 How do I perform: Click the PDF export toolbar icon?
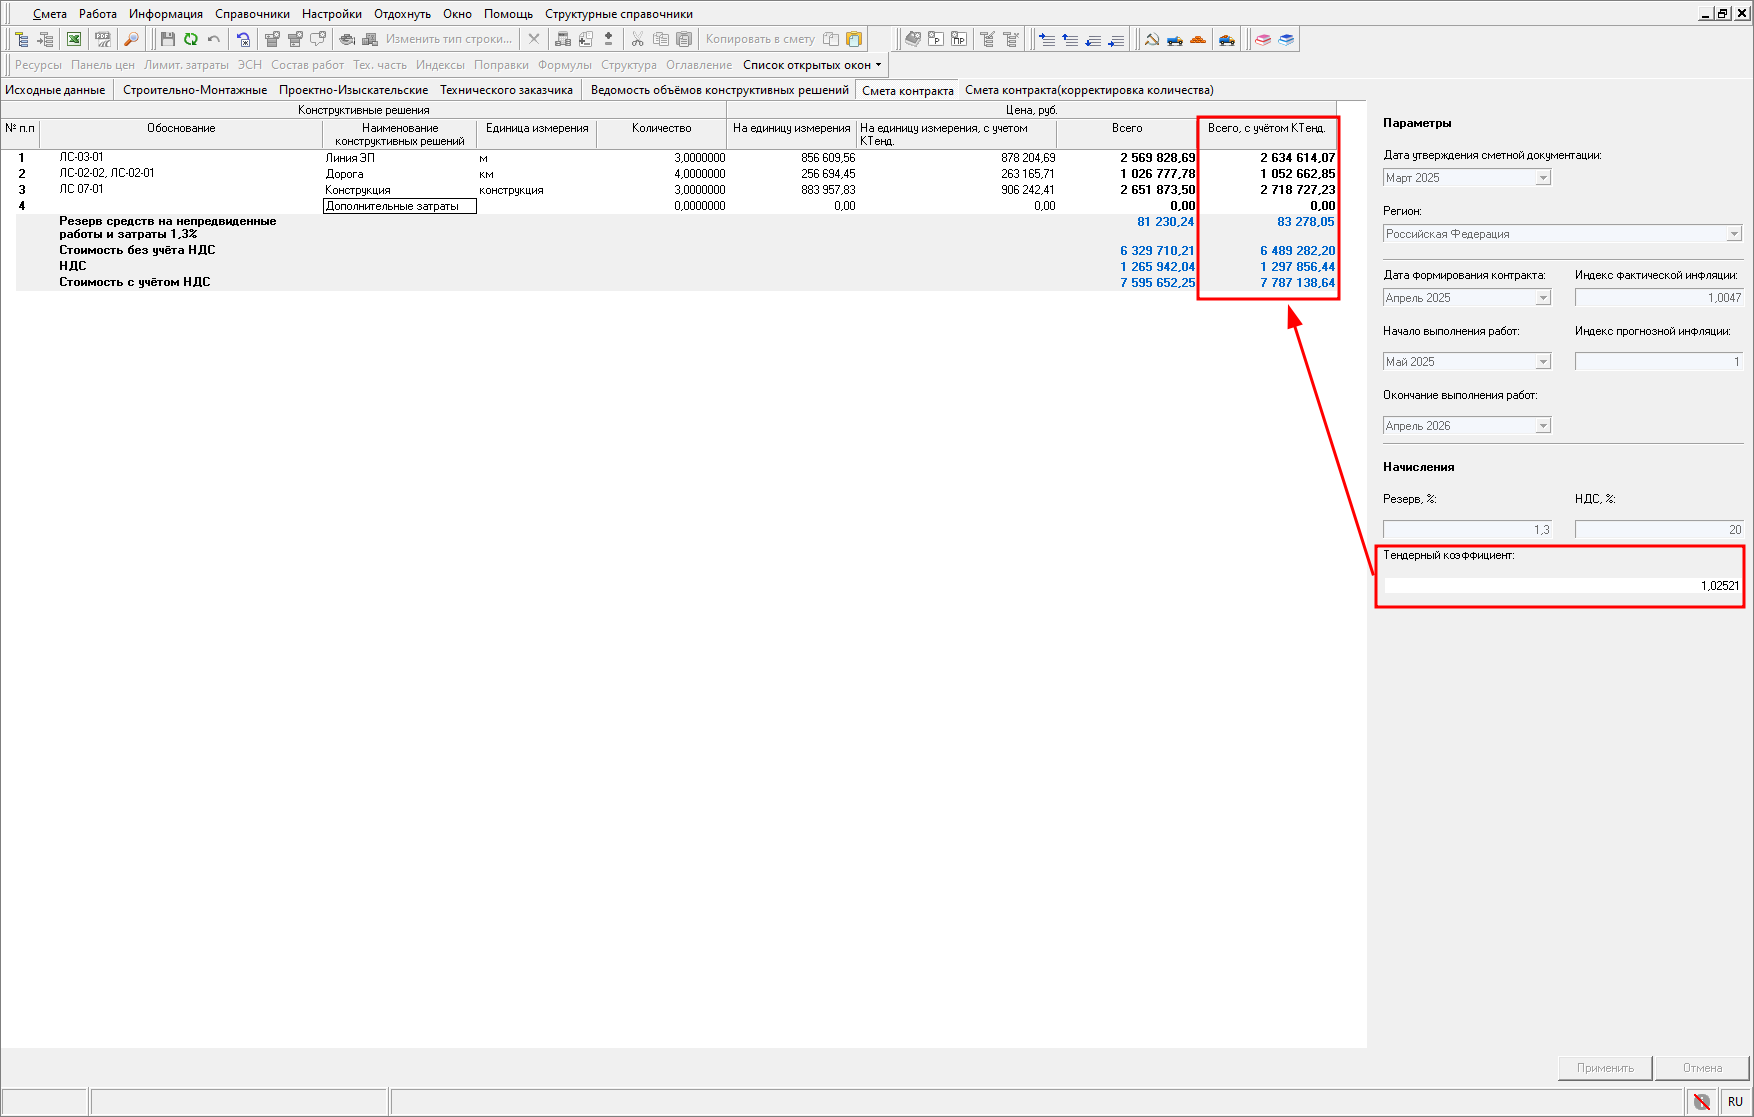tap(102, 39)
